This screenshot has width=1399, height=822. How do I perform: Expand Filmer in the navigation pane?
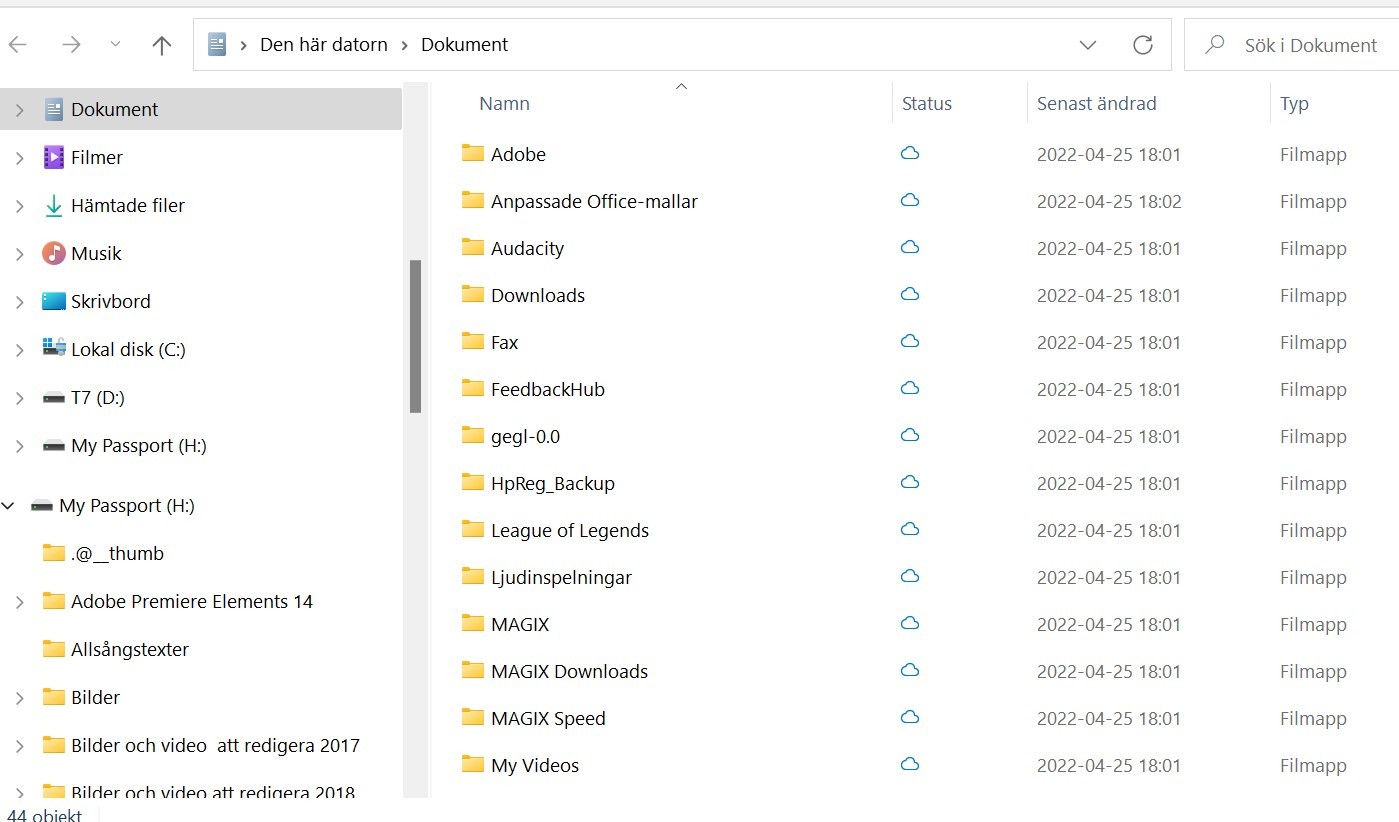point(19,158)
